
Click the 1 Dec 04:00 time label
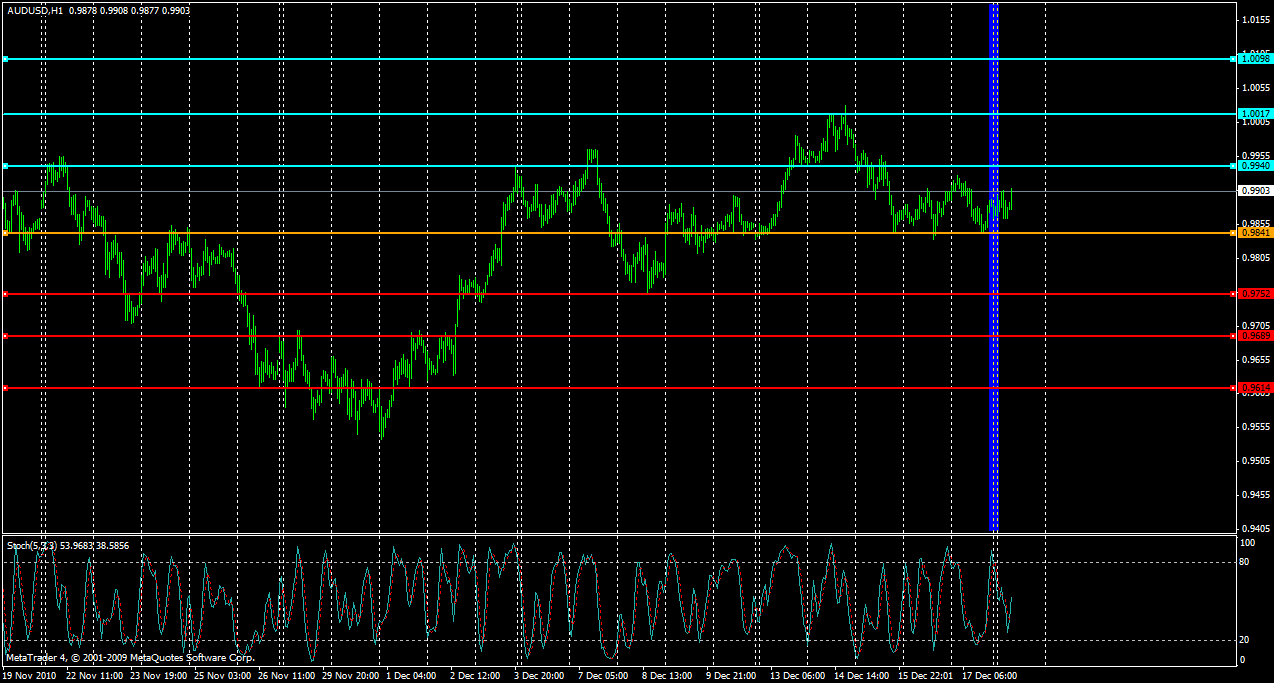point(411,676)
